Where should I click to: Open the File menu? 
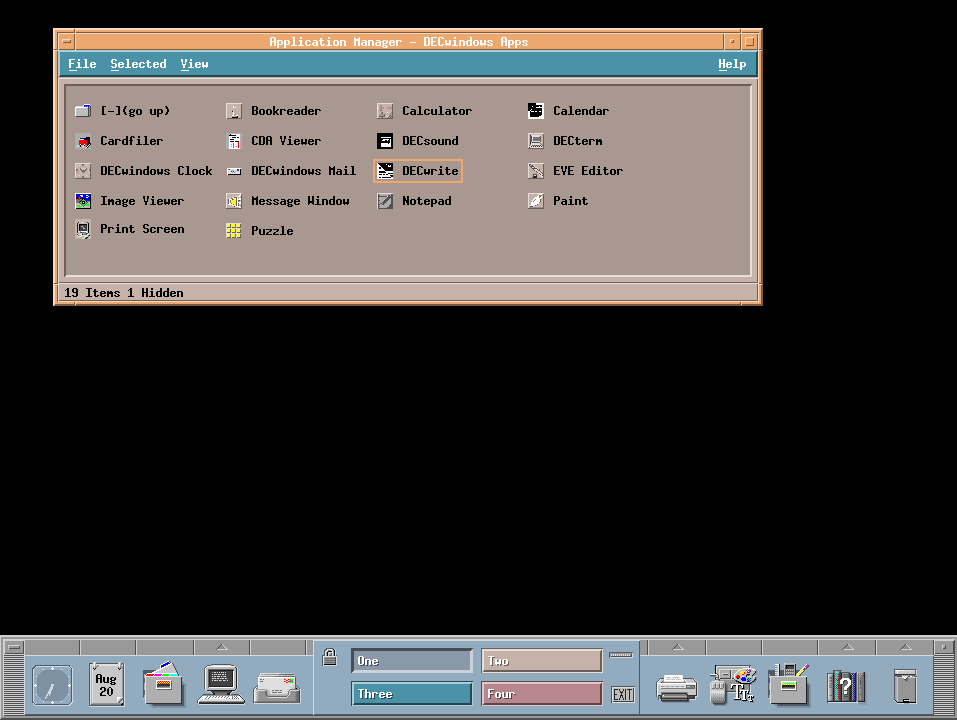click(82, 64)
